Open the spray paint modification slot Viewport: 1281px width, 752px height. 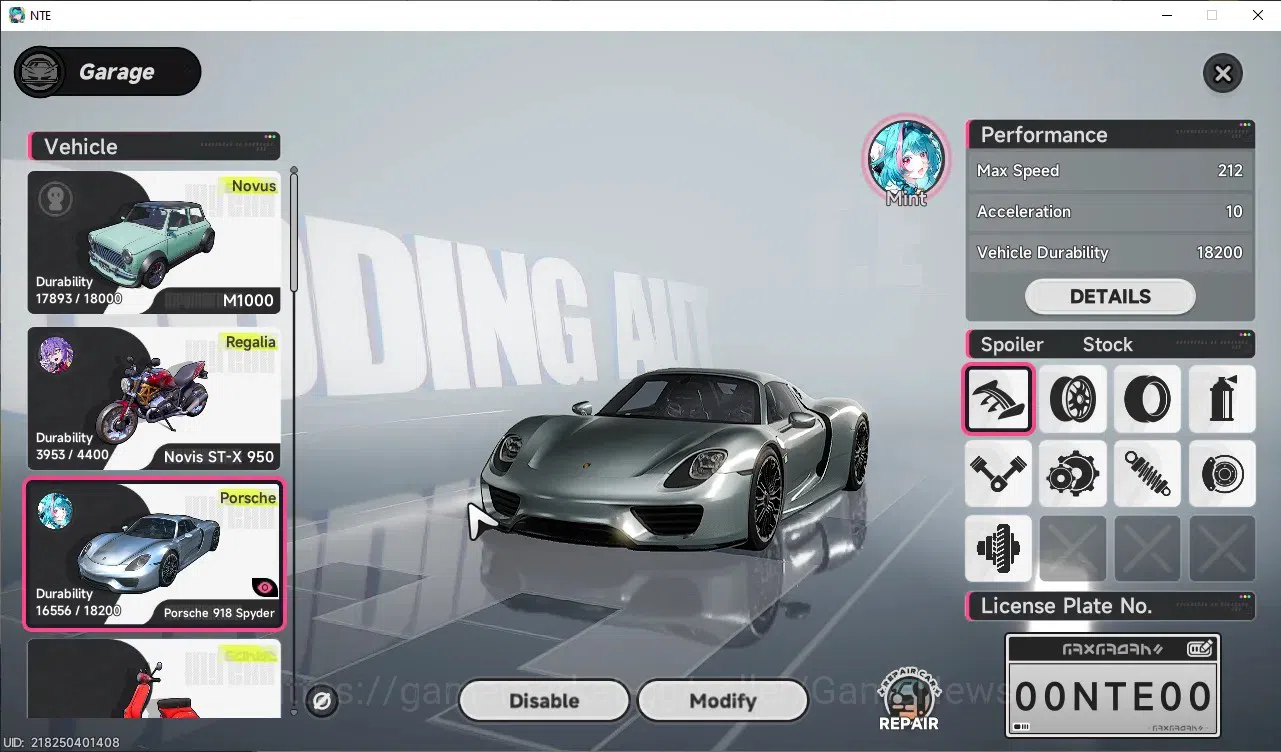tap(1222, 398)
